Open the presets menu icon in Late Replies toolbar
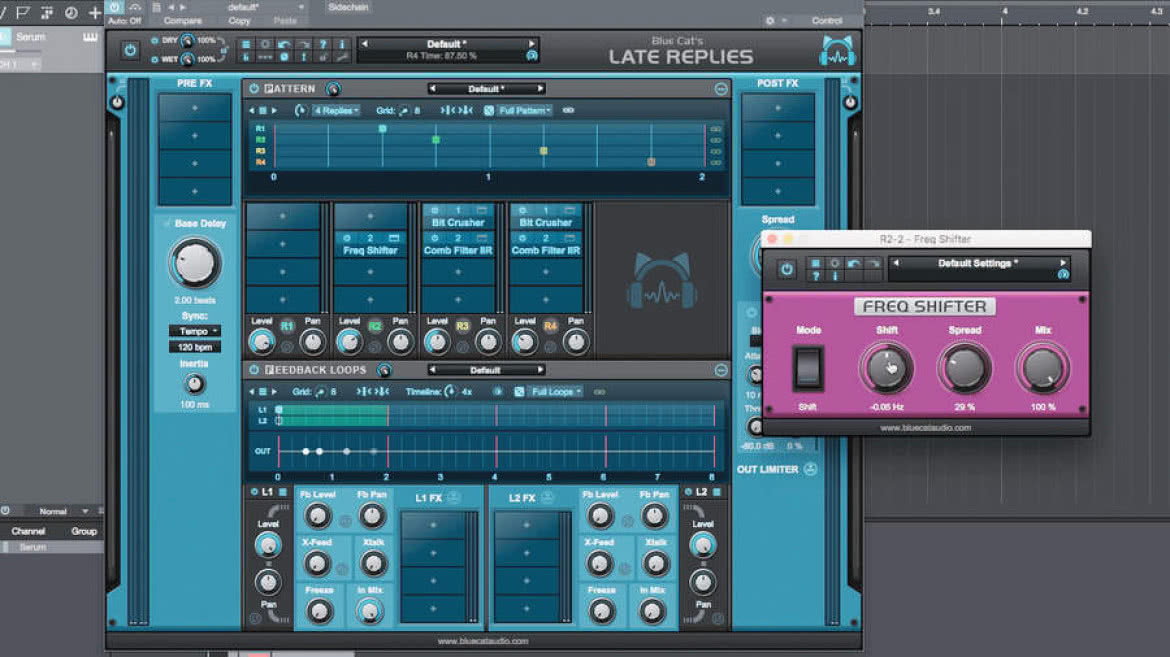This screenshot has width=1170, height=657. (245, 45)
